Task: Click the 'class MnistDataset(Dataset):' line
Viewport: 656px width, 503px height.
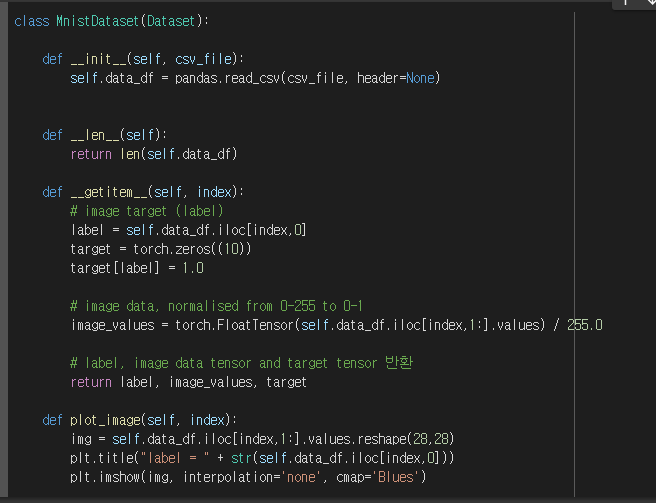Action: click(x=111, y=21)
